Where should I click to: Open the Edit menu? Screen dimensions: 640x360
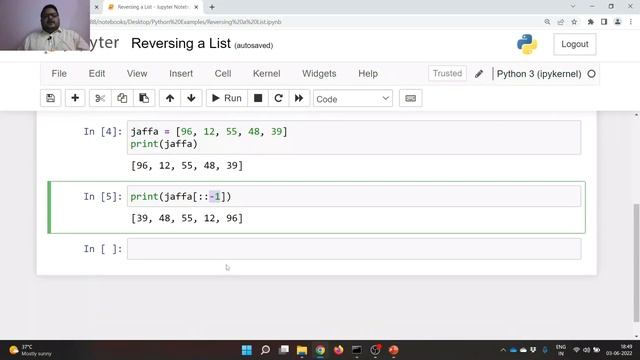(x=97, y=73)
